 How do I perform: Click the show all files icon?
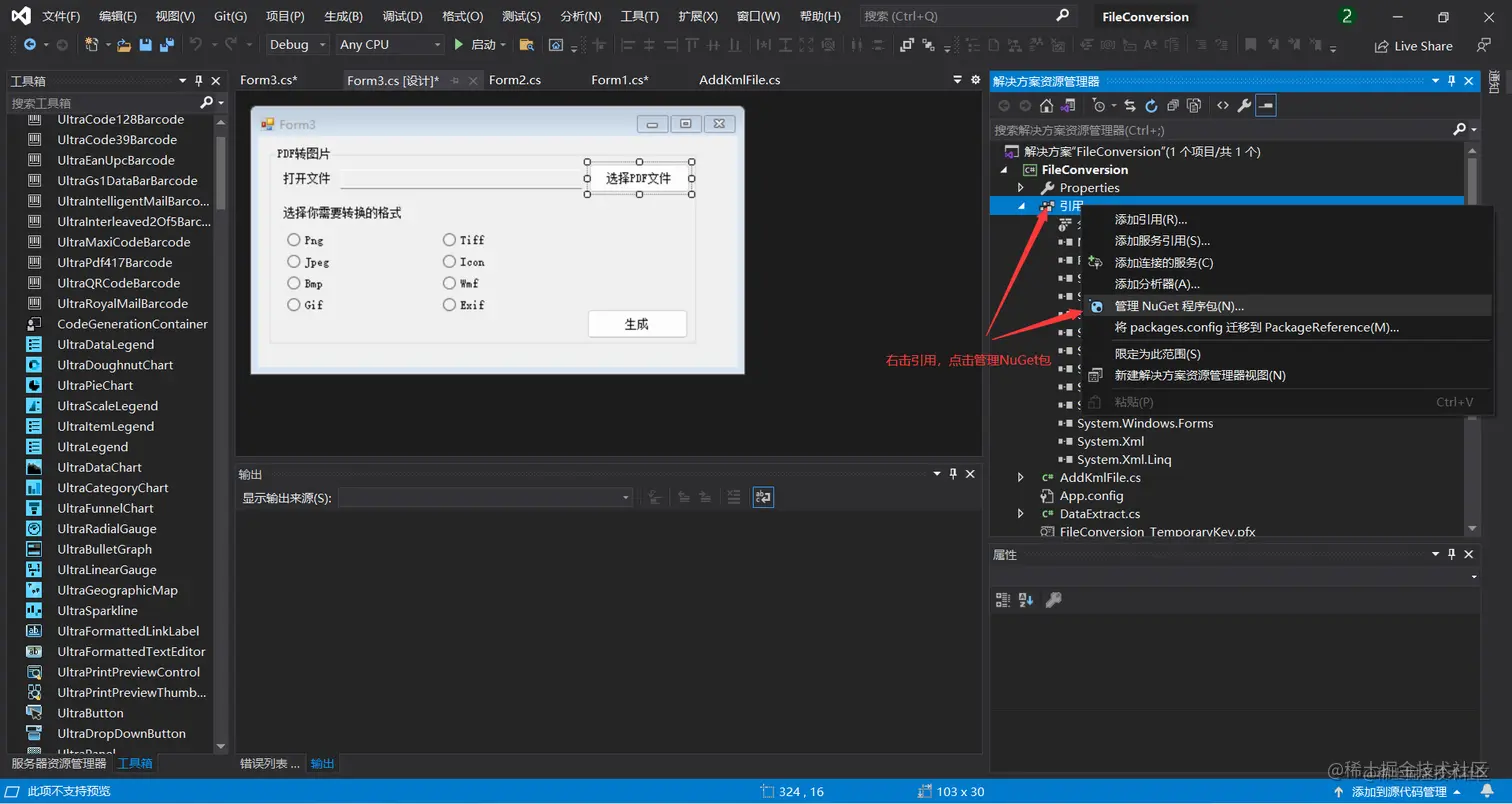pos(1194,105)
